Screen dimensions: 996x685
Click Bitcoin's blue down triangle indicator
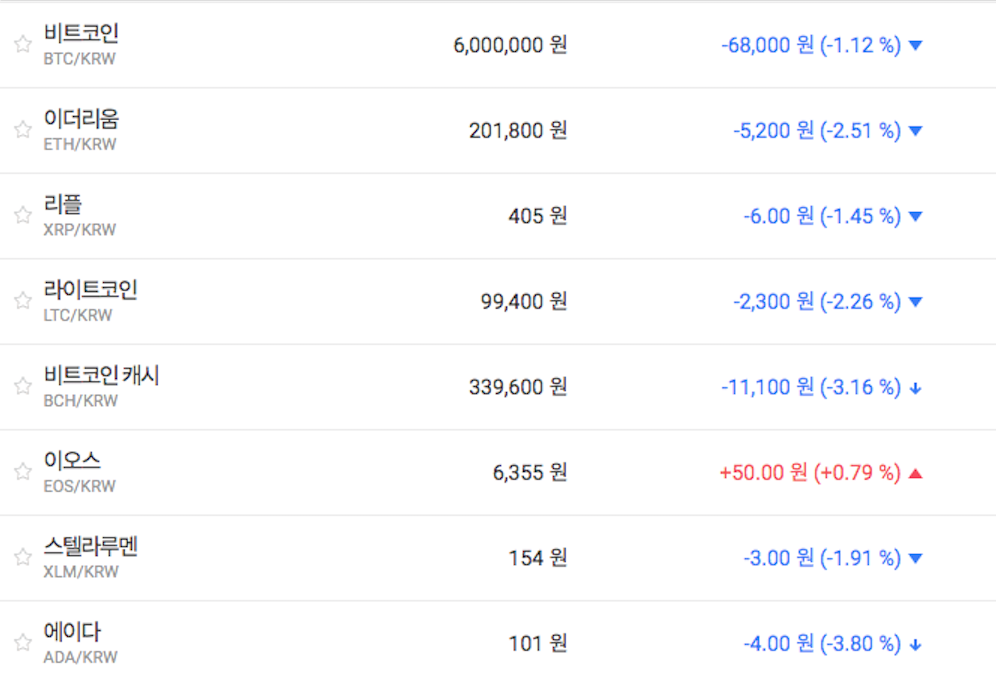[915, 45]
